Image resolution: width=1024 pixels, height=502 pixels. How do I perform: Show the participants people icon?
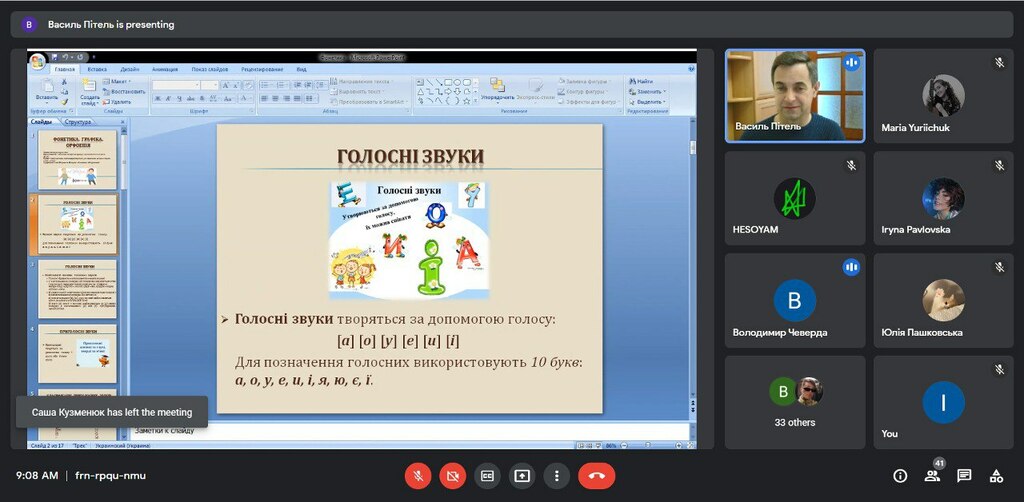click(932, 476)
